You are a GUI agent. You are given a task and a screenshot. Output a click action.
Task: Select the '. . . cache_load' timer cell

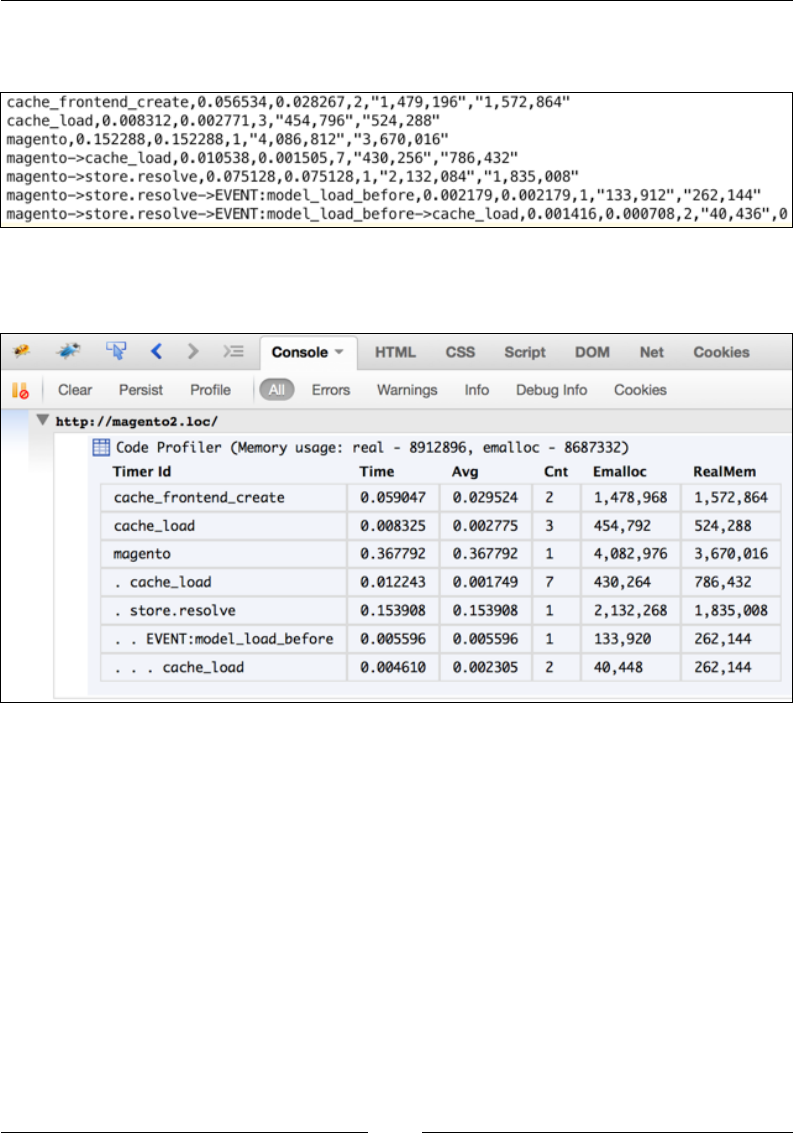tap(224, 668)
